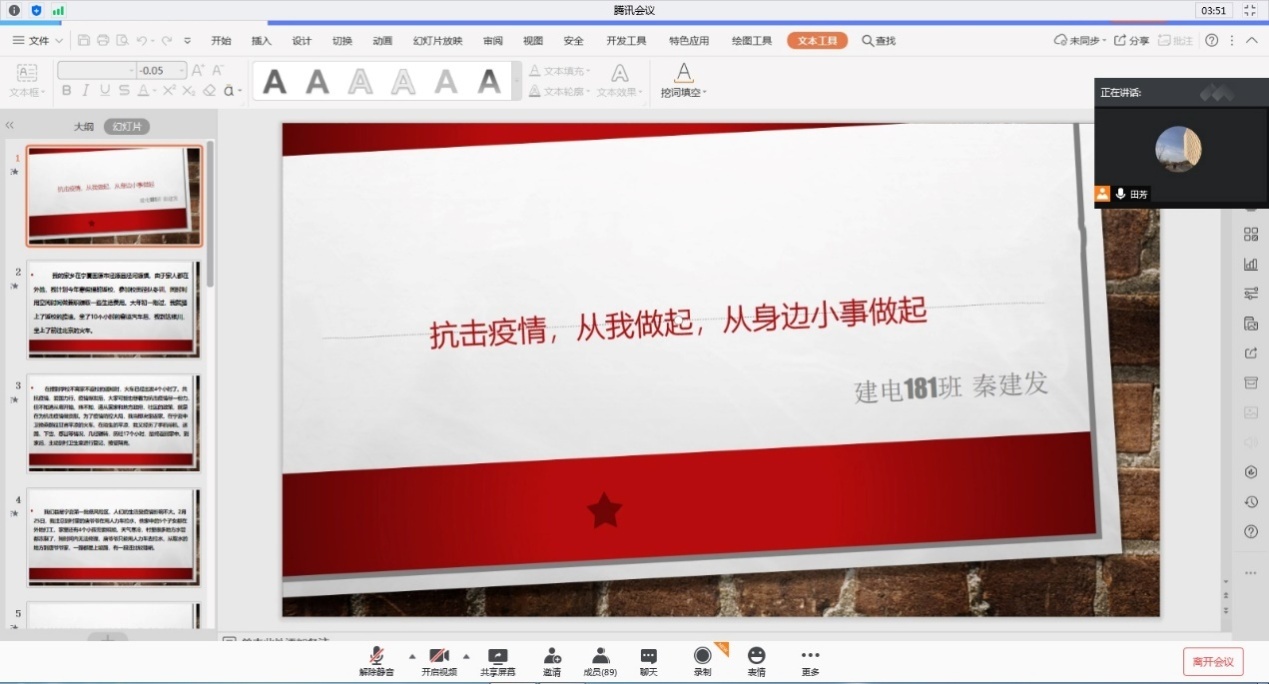Open the 表情 emoji reactions

point(756,661)
